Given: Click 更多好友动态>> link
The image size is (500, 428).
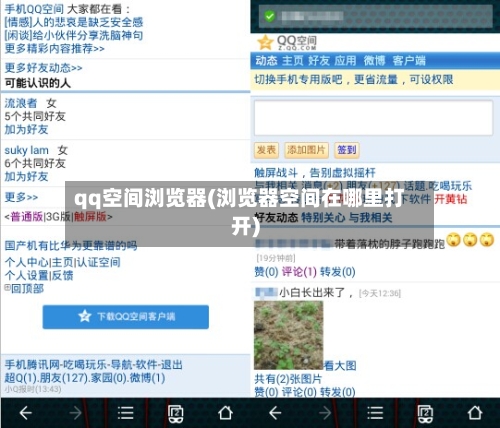Looking at the screenshot, I should [43, 68].
